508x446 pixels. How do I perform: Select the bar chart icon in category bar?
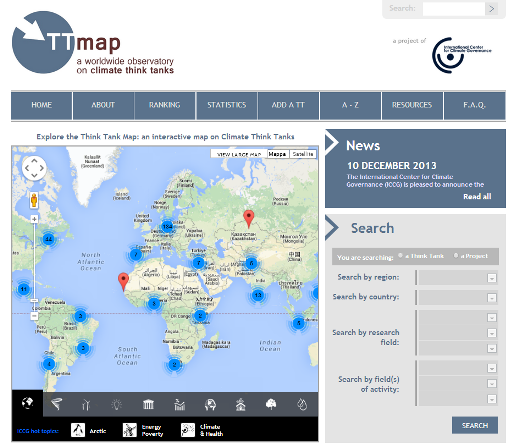(x=179, y=405)
